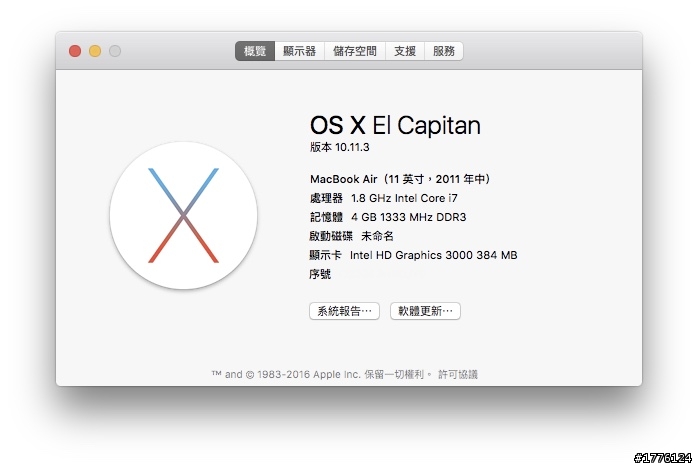
Task: Click Intel HD Graphics 3000 384 MB text
Action: click(x=434, y=255)
